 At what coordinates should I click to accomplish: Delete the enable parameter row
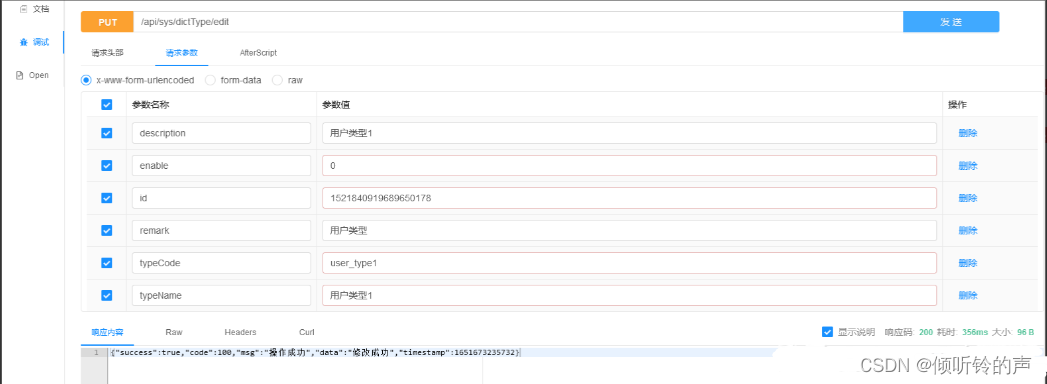[968, 166]
